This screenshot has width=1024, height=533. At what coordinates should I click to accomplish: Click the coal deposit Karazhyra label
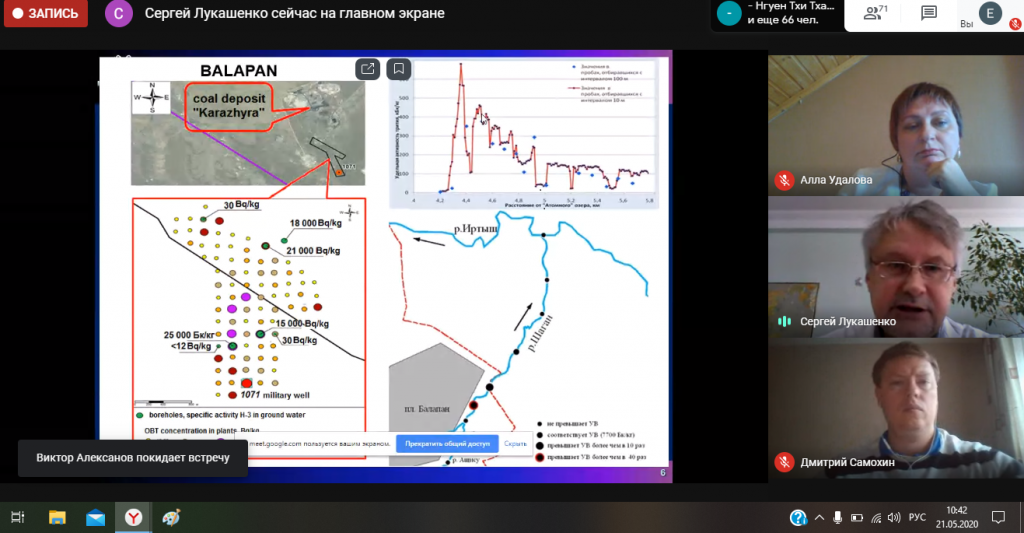(x=229, y=106)
